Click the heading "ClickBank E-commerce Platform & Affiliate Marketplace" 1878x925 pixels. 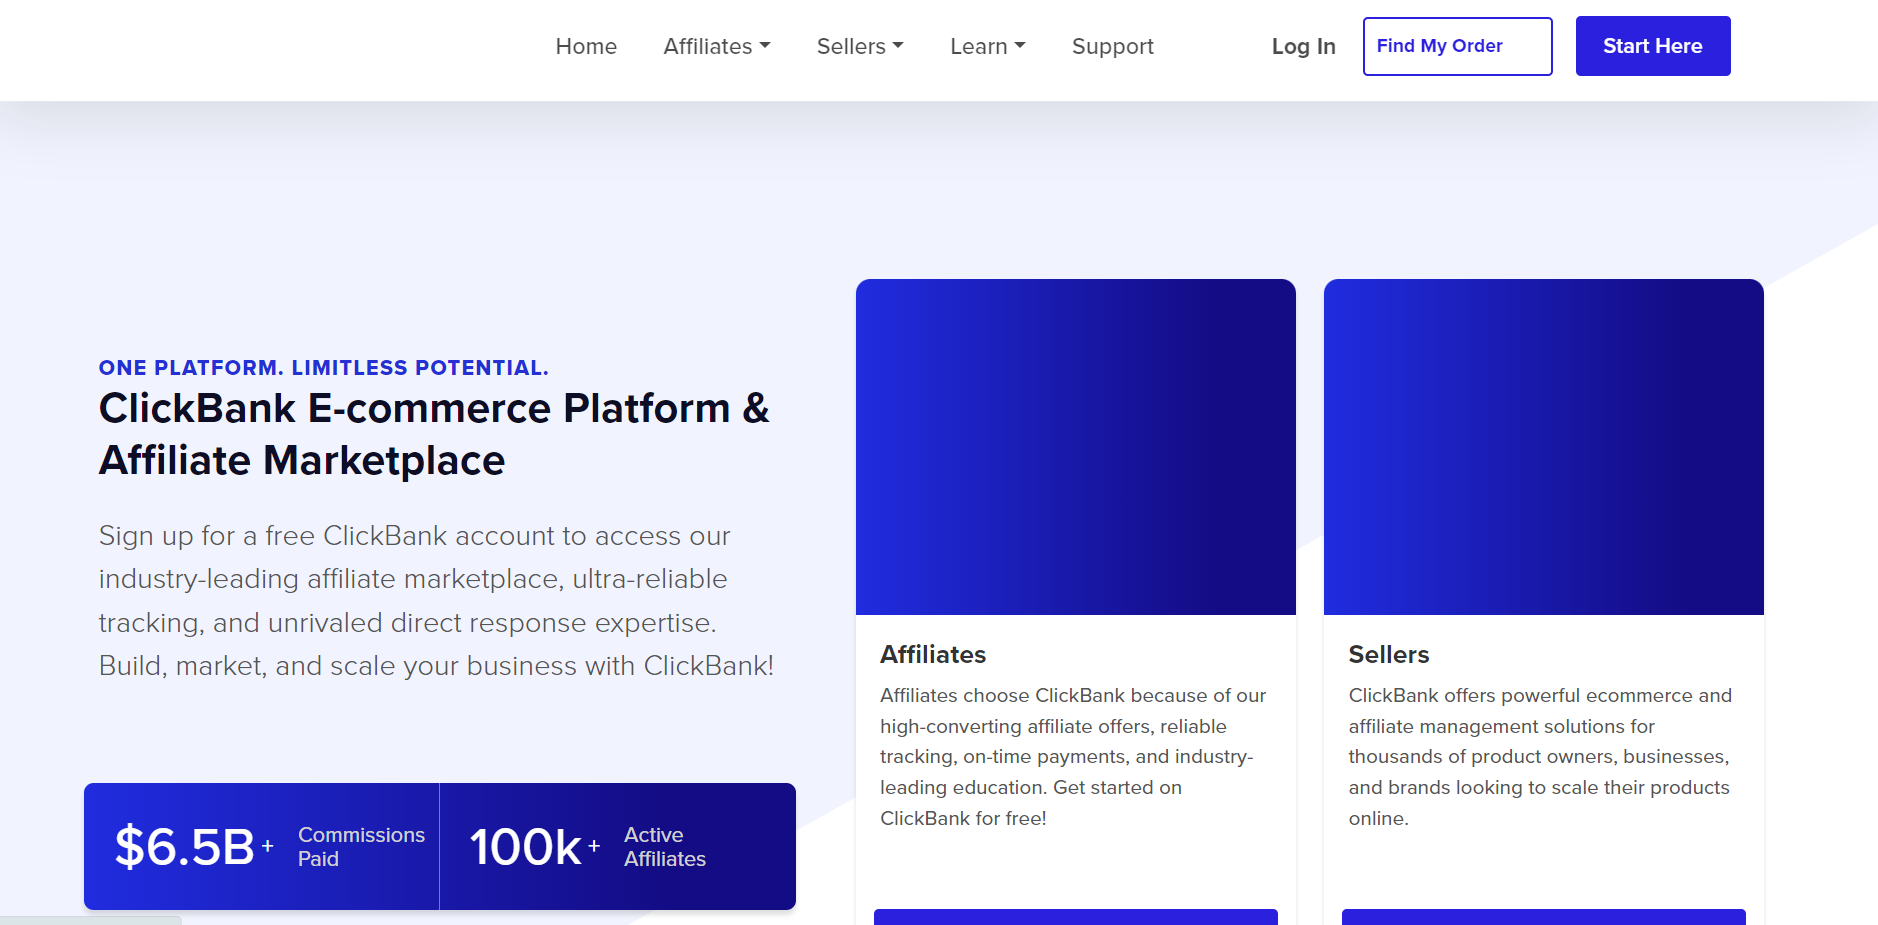point(435,434)
